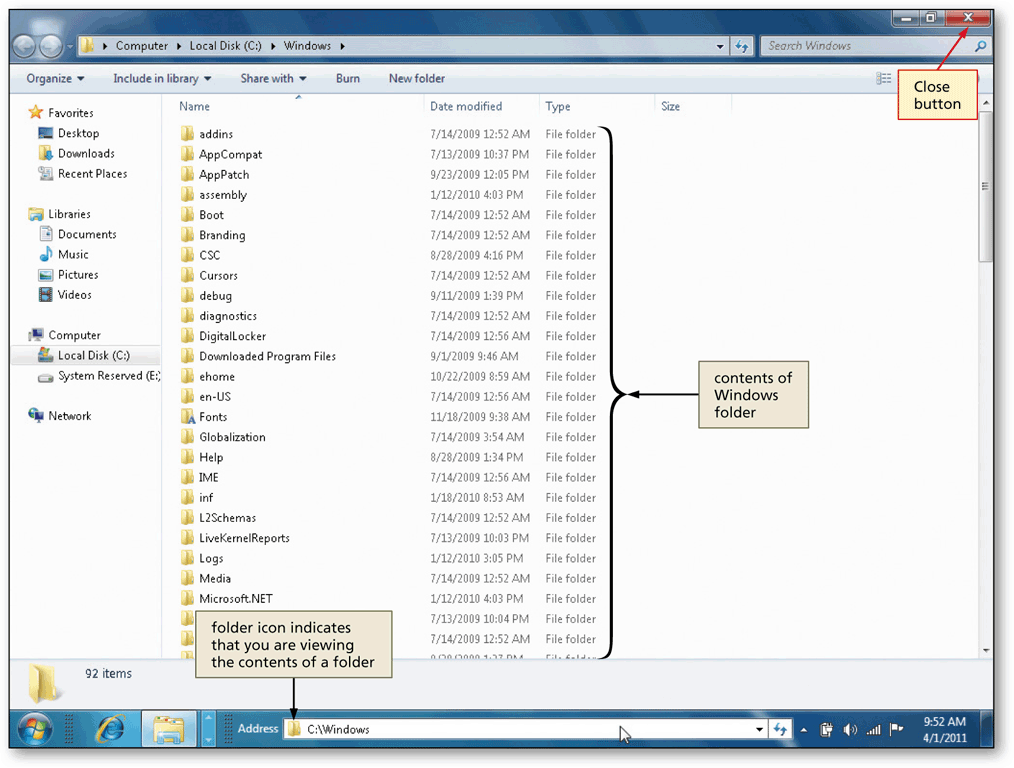Viewport: 1014px width, 768px height.
Task: Click the Search Windows field
Action: coord(868,46)
